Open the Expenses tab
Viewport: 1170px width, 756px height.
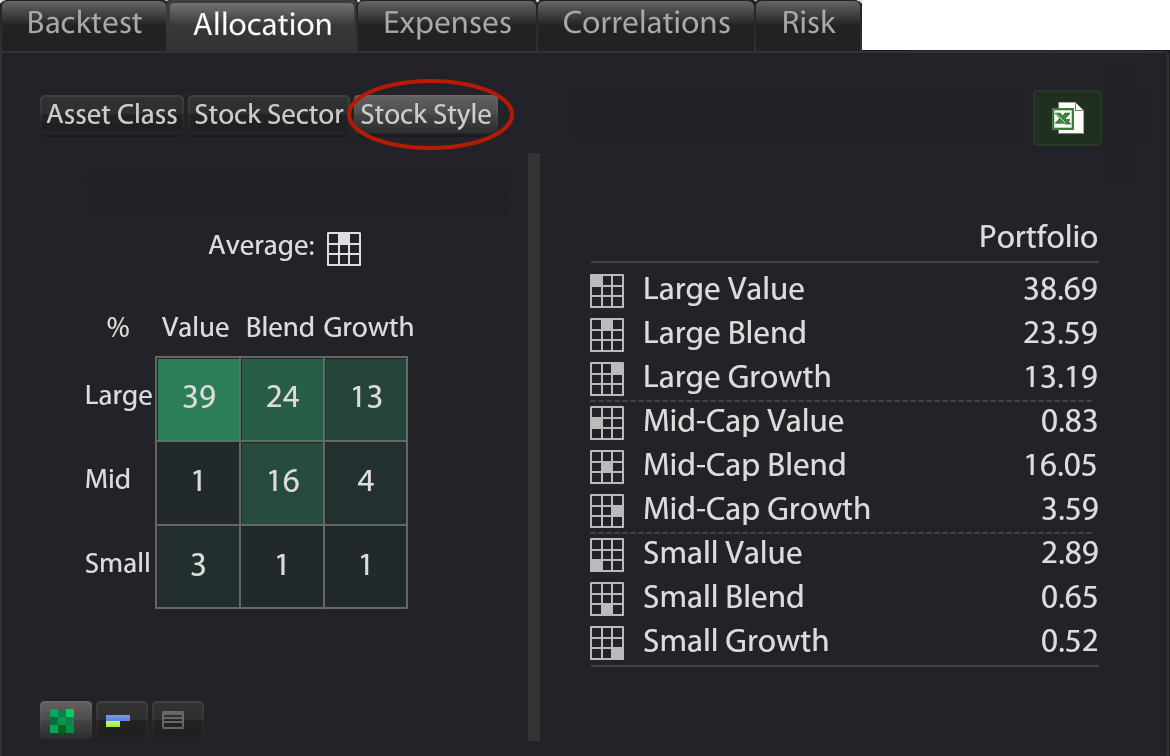tap(446, 25)
